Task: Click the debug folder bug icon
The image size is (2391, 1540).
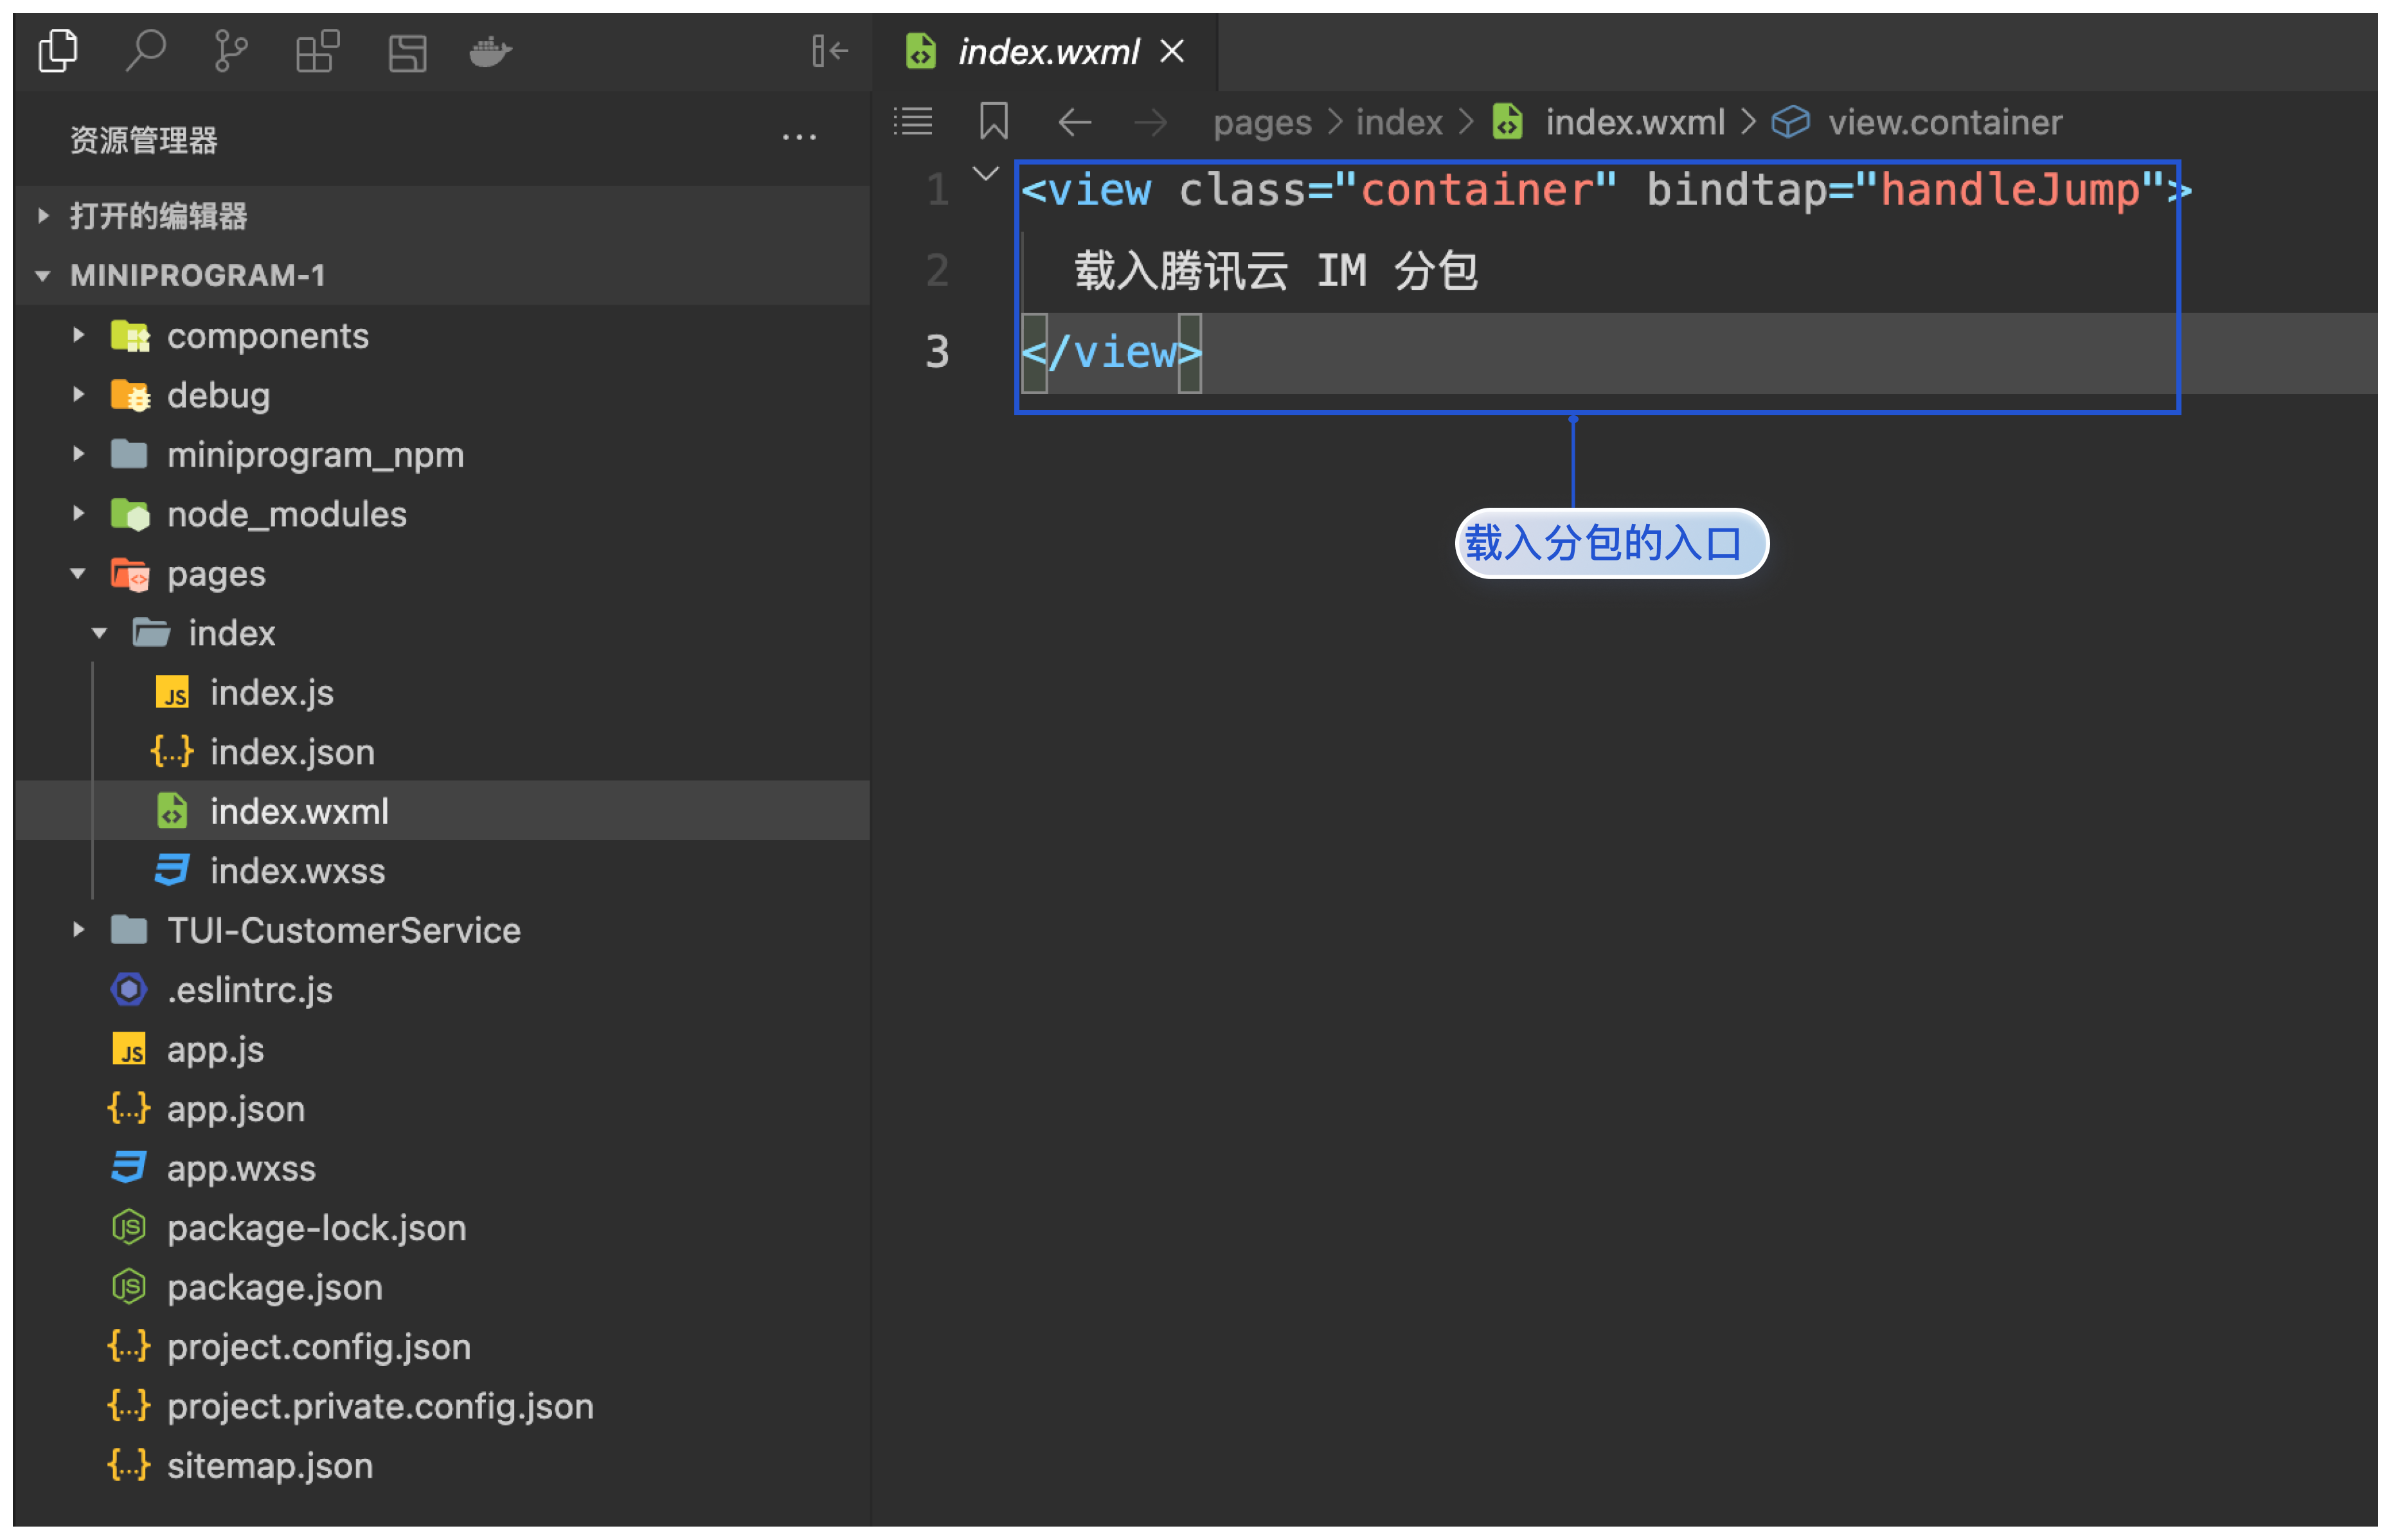Action: point(130,395)
